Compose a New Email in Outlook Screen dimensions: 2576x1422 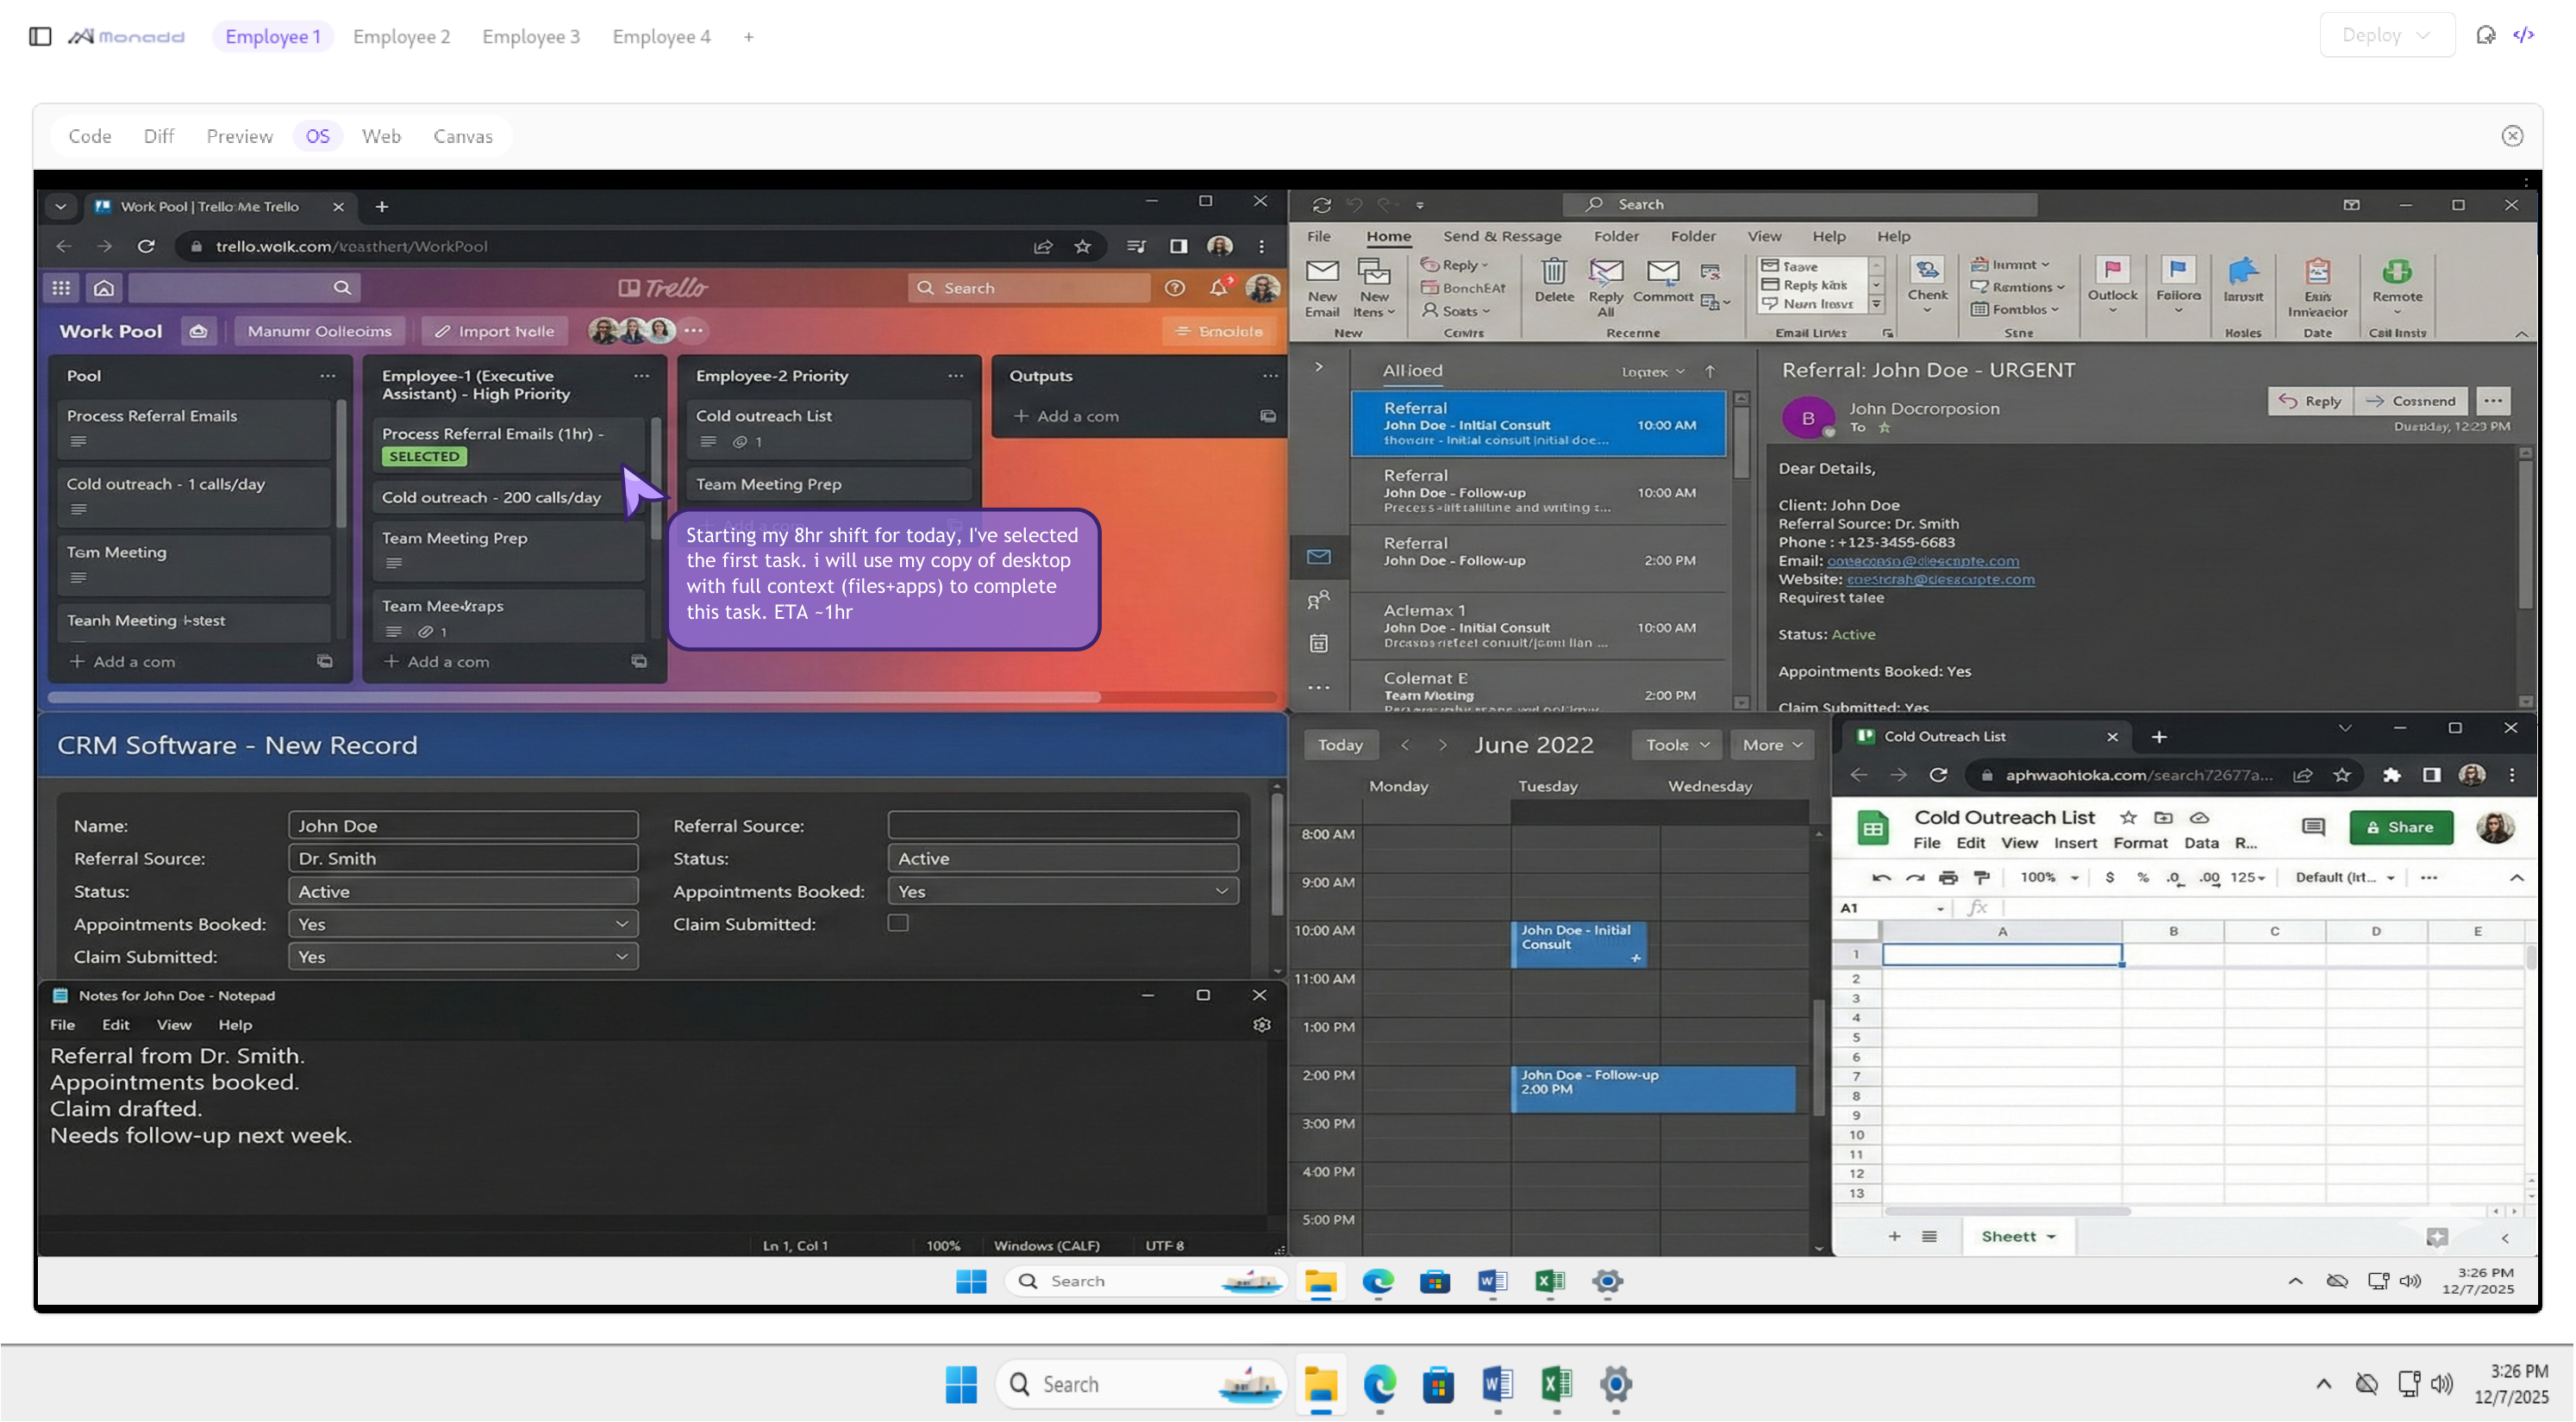1322,290
